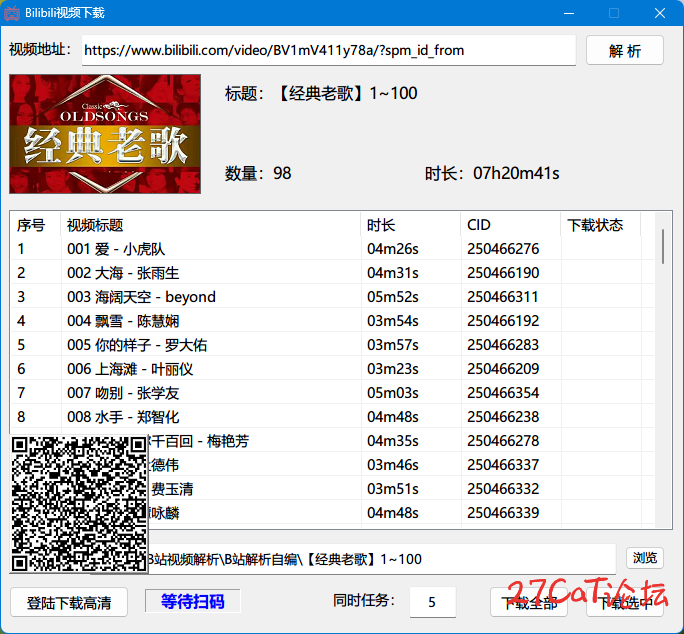
Task: Close the Bilibili视频下载 window
Action: [660, 13]
